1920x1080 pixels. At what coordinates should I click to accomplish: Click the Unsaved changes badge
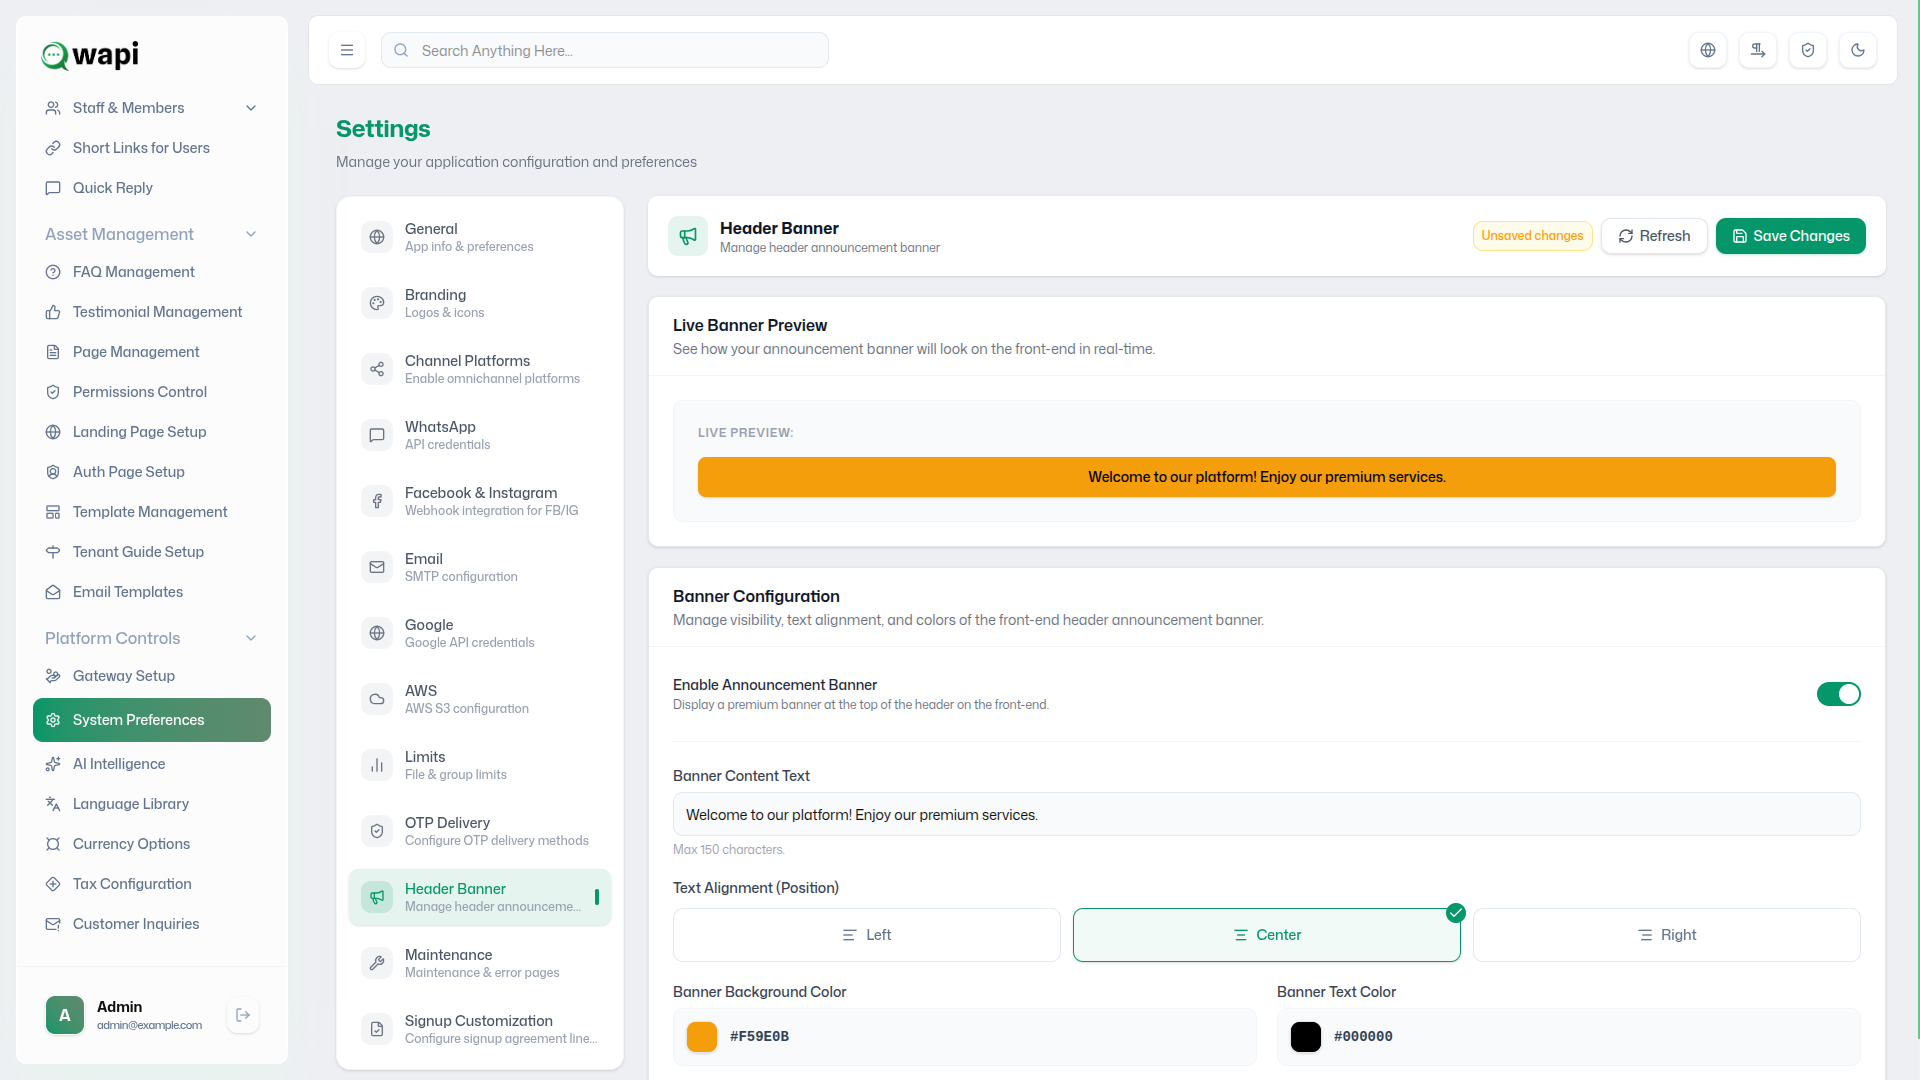tap(1532, 236)
